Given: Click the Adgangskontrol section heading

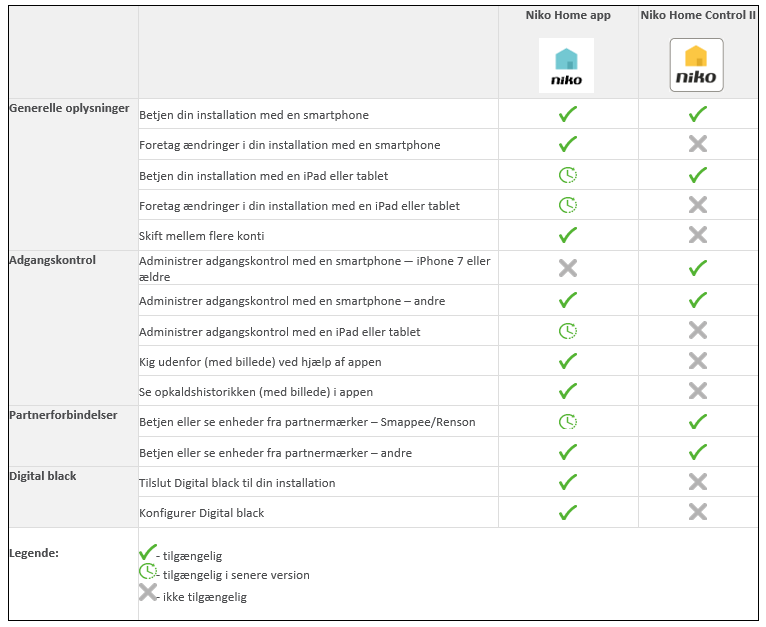Looking at the screenshot, I should coord(52,260).
